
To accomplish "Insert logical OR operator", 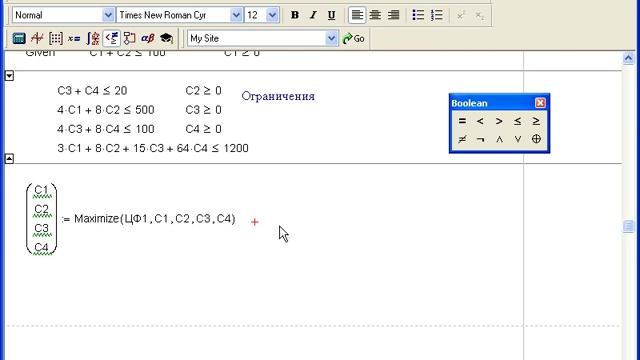I will coord(518,139).
